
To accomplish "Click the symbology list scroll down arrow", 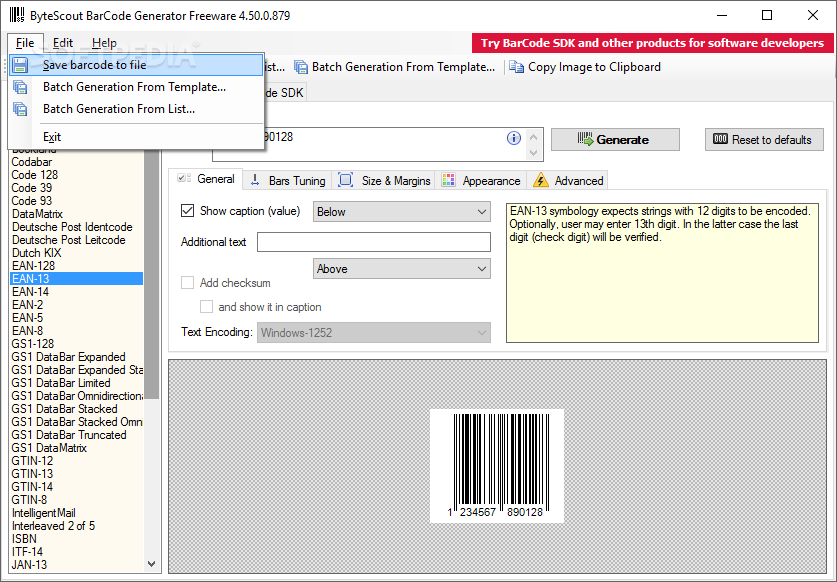I will coord(152,564).
